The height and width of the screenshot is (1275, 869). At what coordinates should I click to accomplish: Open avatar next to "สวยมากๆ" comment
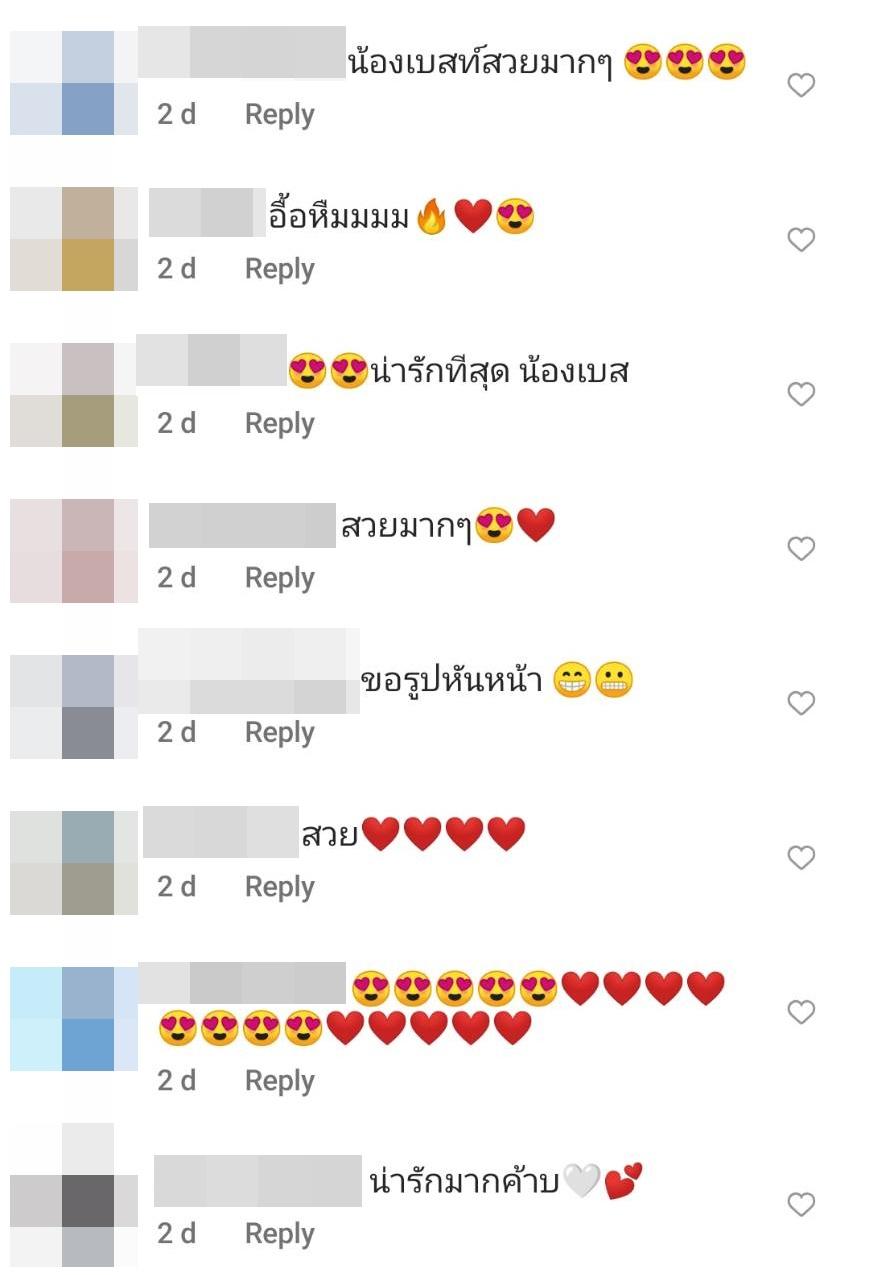pos(74,551)
